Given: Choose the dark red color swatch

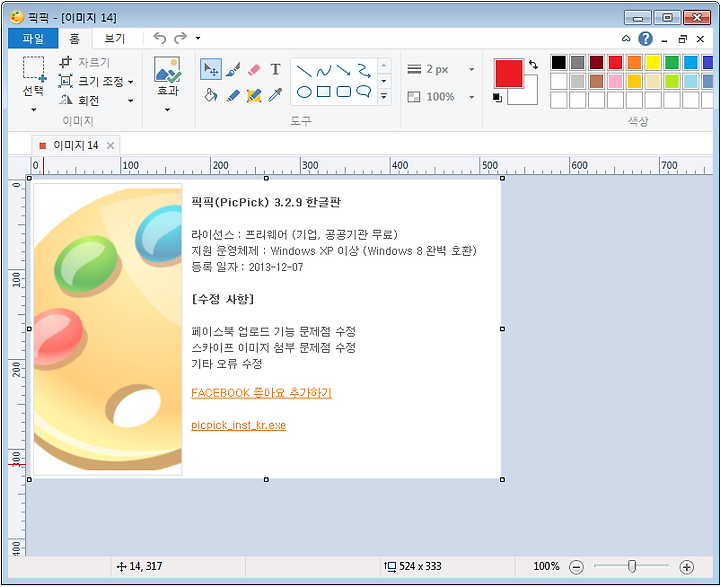Looking at the screenshot, I should tap(596, 62).
